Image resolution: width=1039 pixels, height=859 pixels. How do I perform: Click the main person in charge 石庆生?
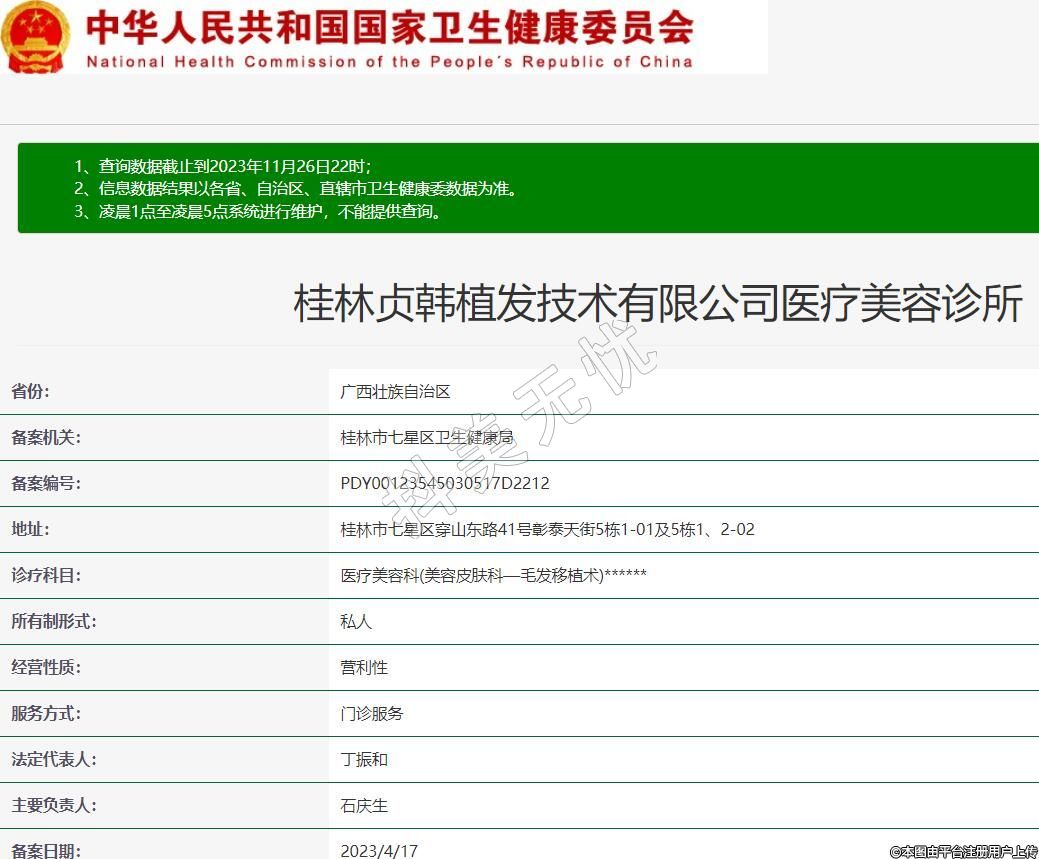coord(364,805)
